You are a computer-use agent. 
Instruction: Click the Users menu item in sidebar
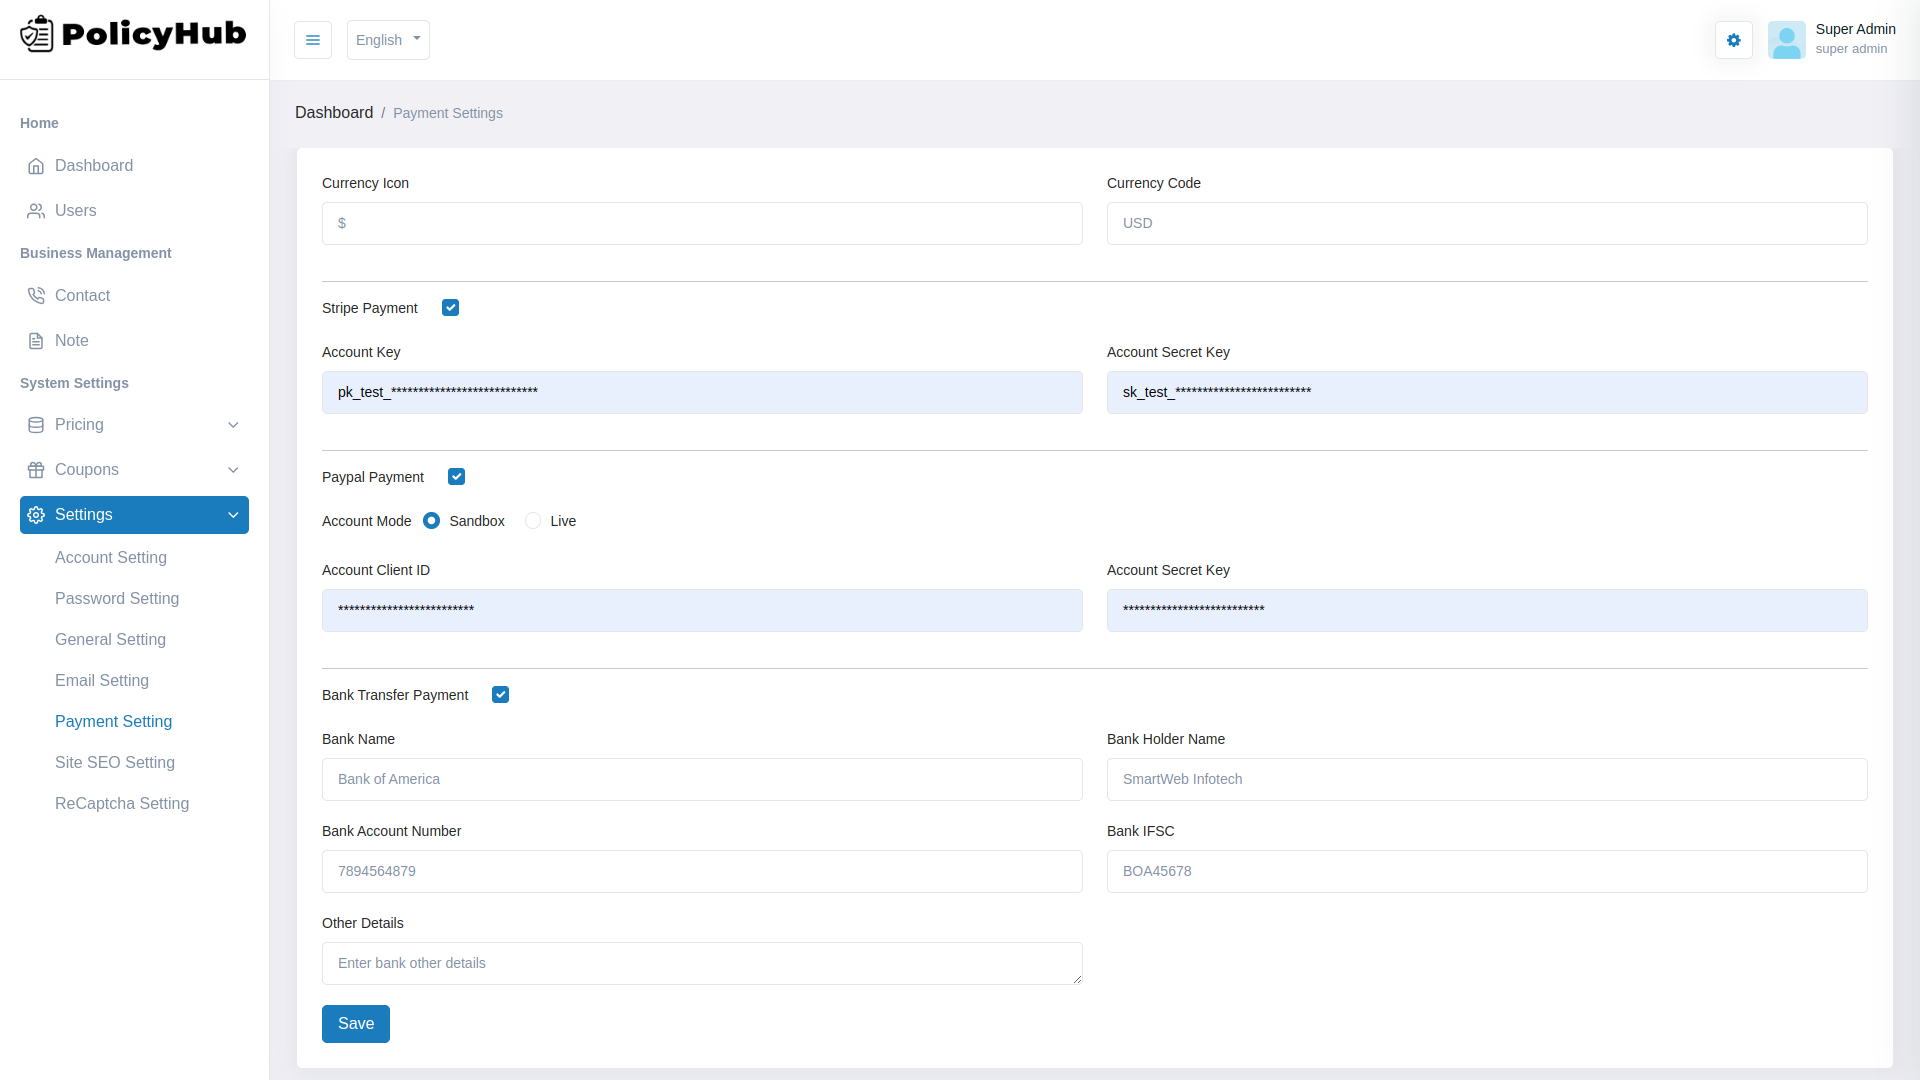[75, 210]
